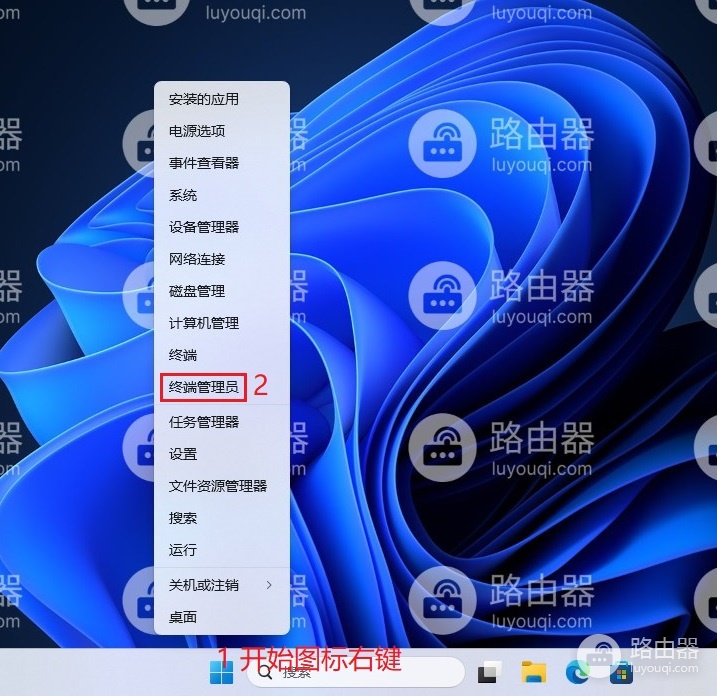Show 桌面 via menu entry
Viewport: 717px width, 696px height.
(x=222, y=617)
